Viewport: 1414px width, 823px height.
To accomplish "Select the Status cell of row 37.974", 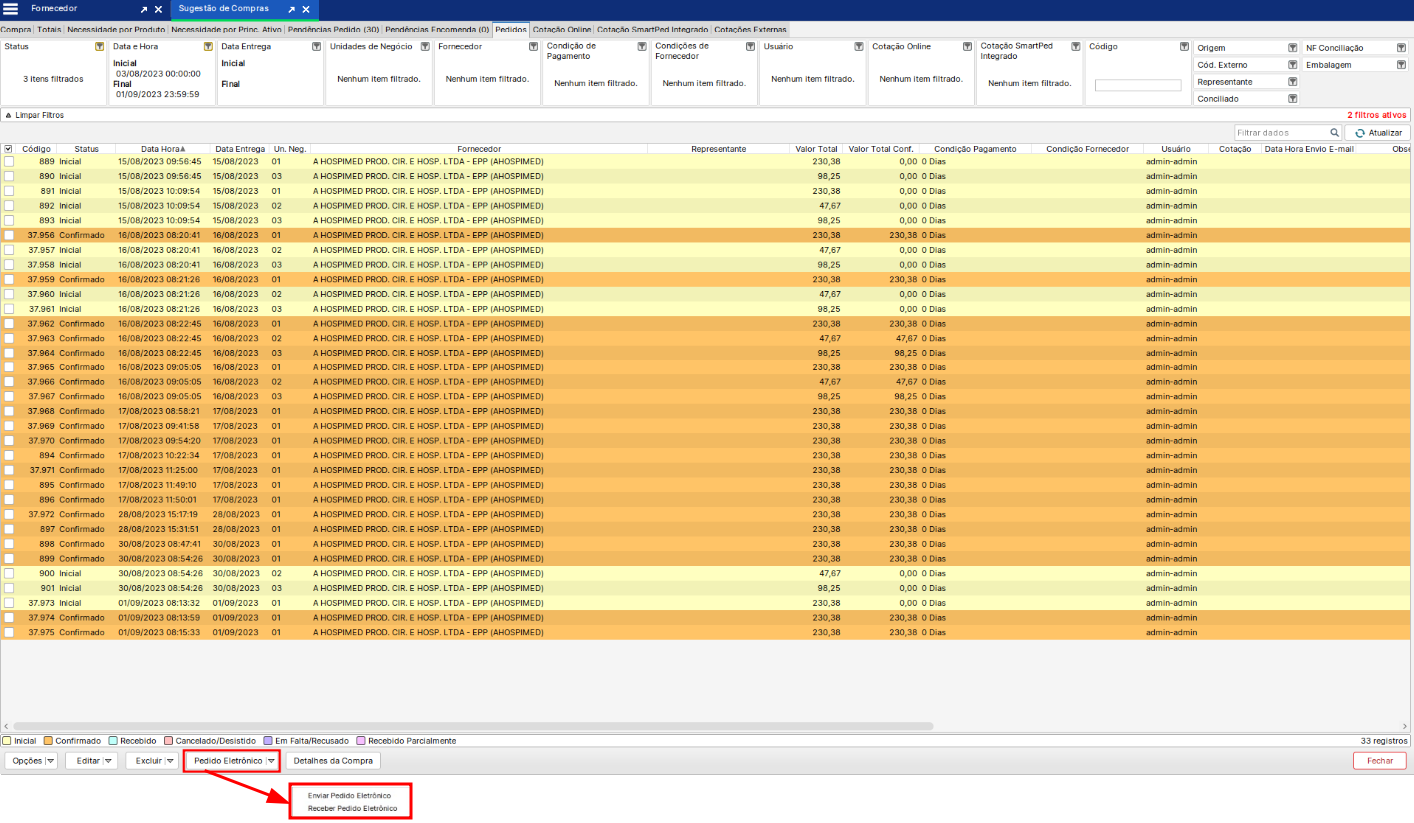I will point(85,618).
